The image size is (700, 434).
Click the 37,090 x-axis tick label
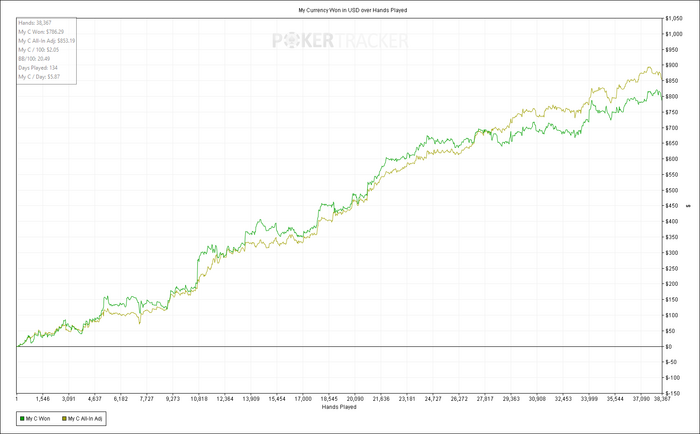point(641,399)
